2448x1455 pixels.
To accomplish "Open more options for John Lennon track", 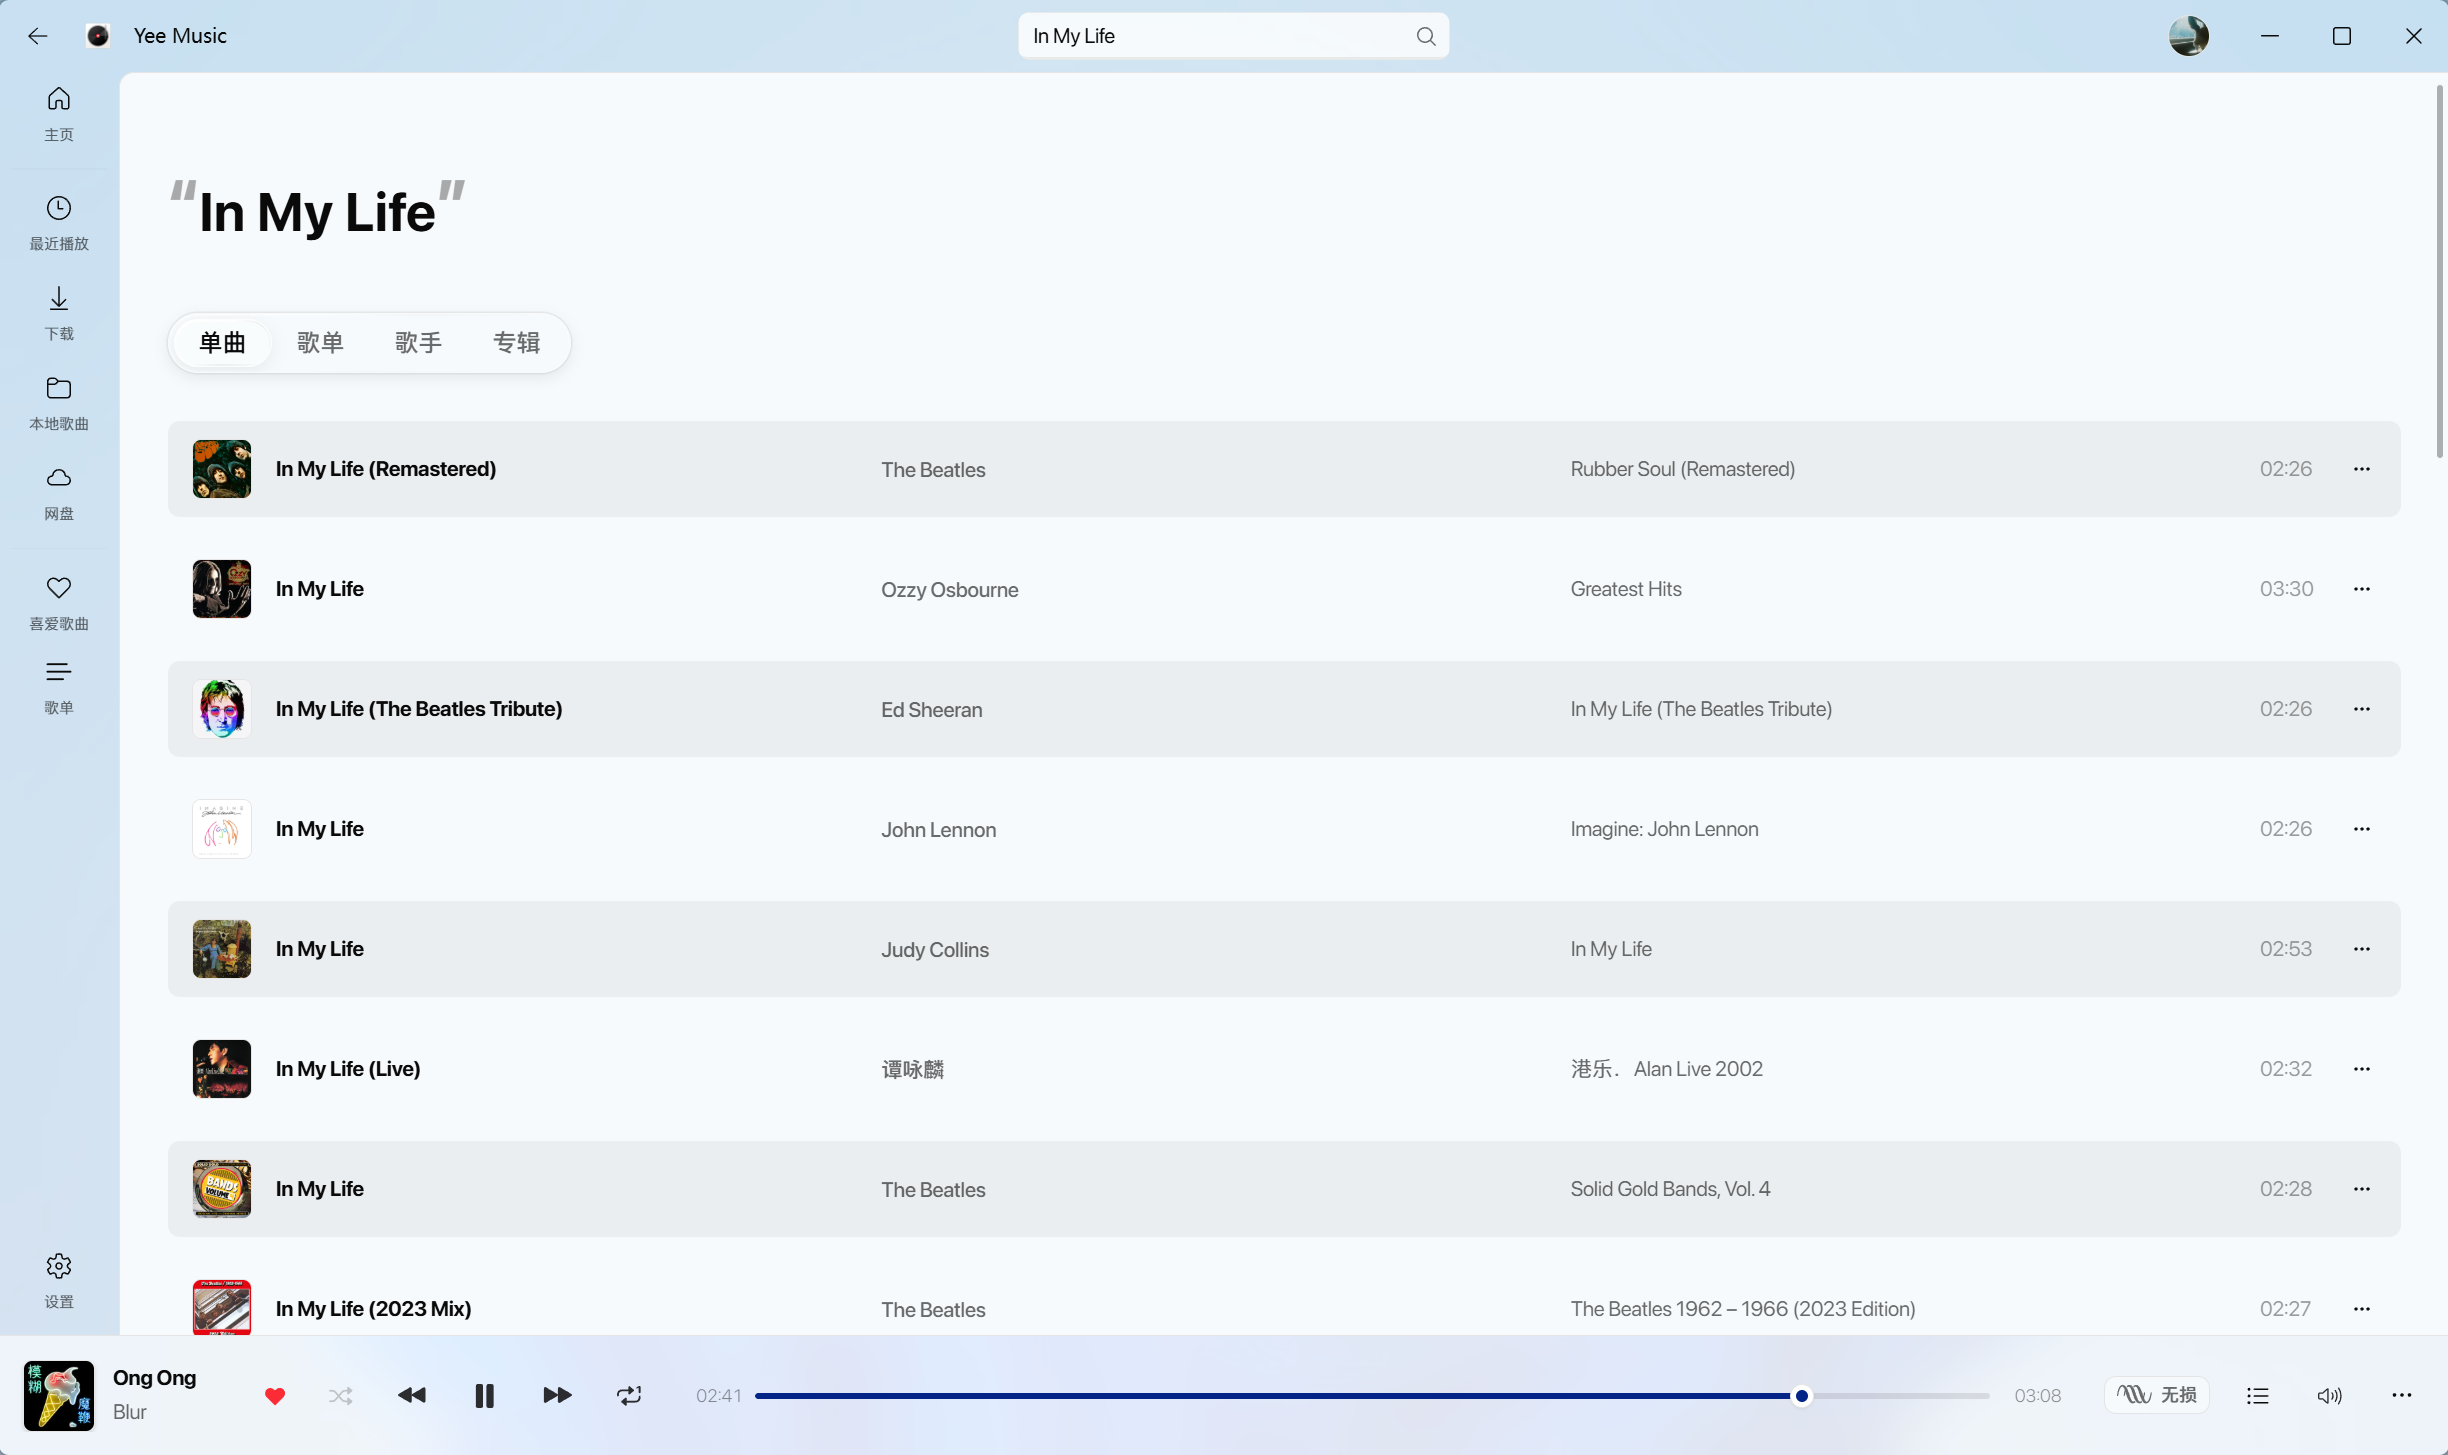I will (x=2362, y=829).
